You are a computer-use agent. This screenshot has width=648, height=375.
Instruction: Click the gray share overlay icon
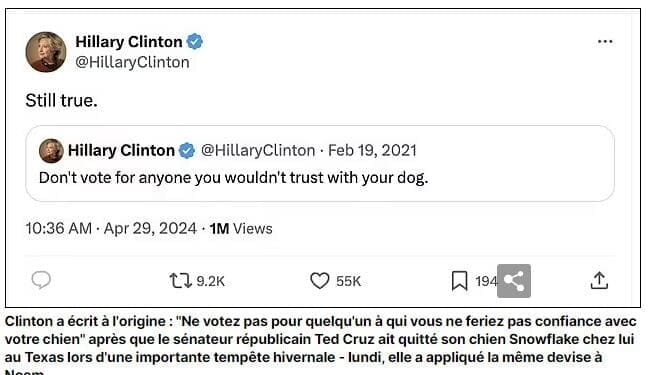point(514,281)
